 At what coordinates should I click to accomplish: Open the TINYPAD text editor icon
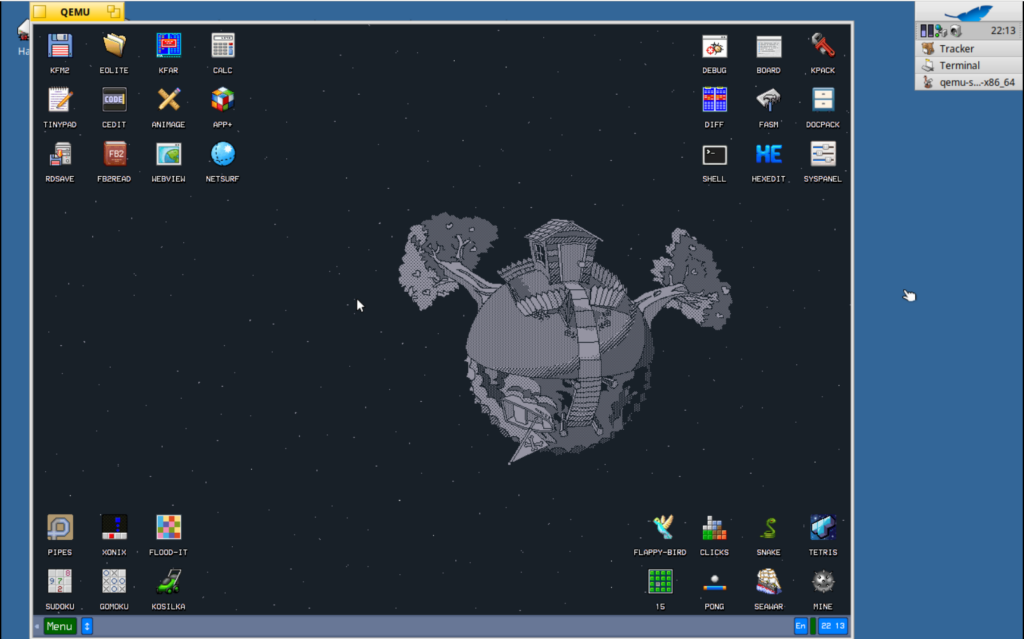(60, 100)
